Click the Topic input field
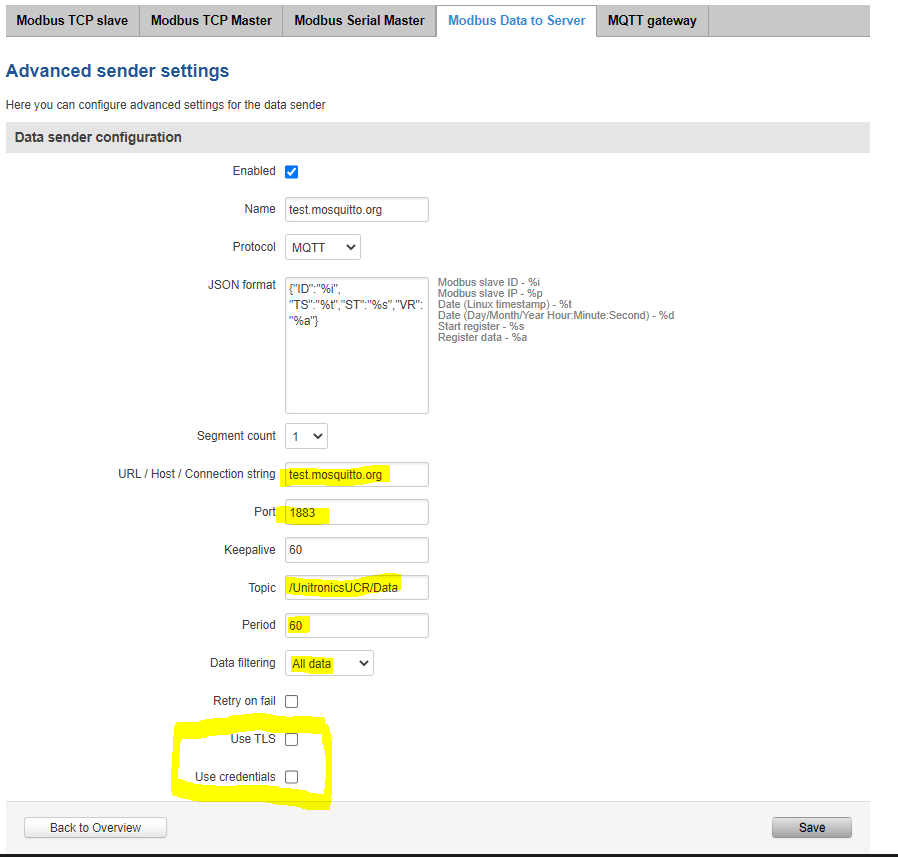 356,587
